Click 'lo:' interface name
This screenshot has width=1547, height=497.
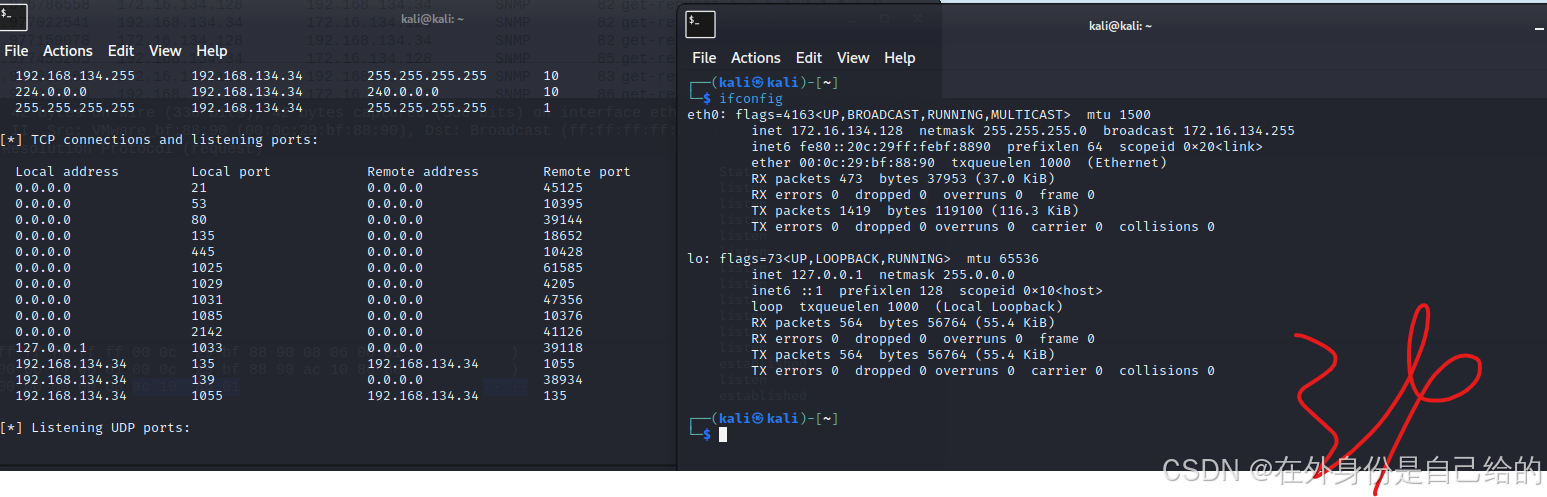pos(699,259)
